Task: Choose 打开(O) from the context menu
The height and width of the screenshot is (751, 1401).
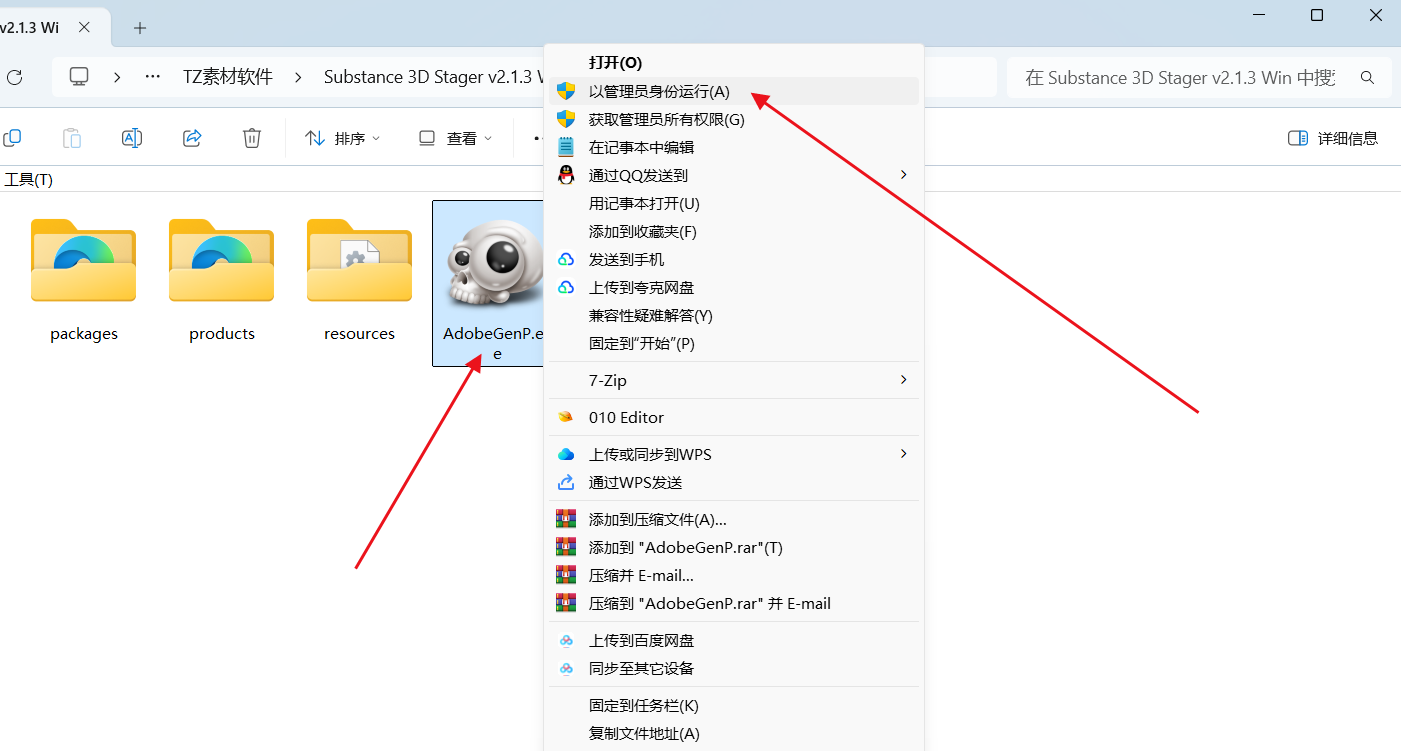Action: coord(734,63)
